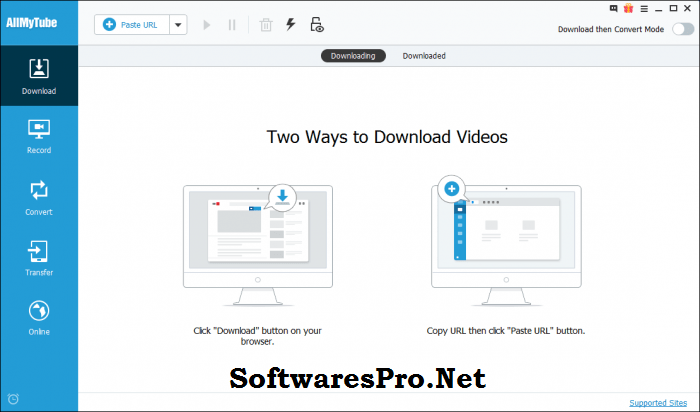
Task: Expand the Paste URL dropdown arrow
Action: click(x=178, y=25)
